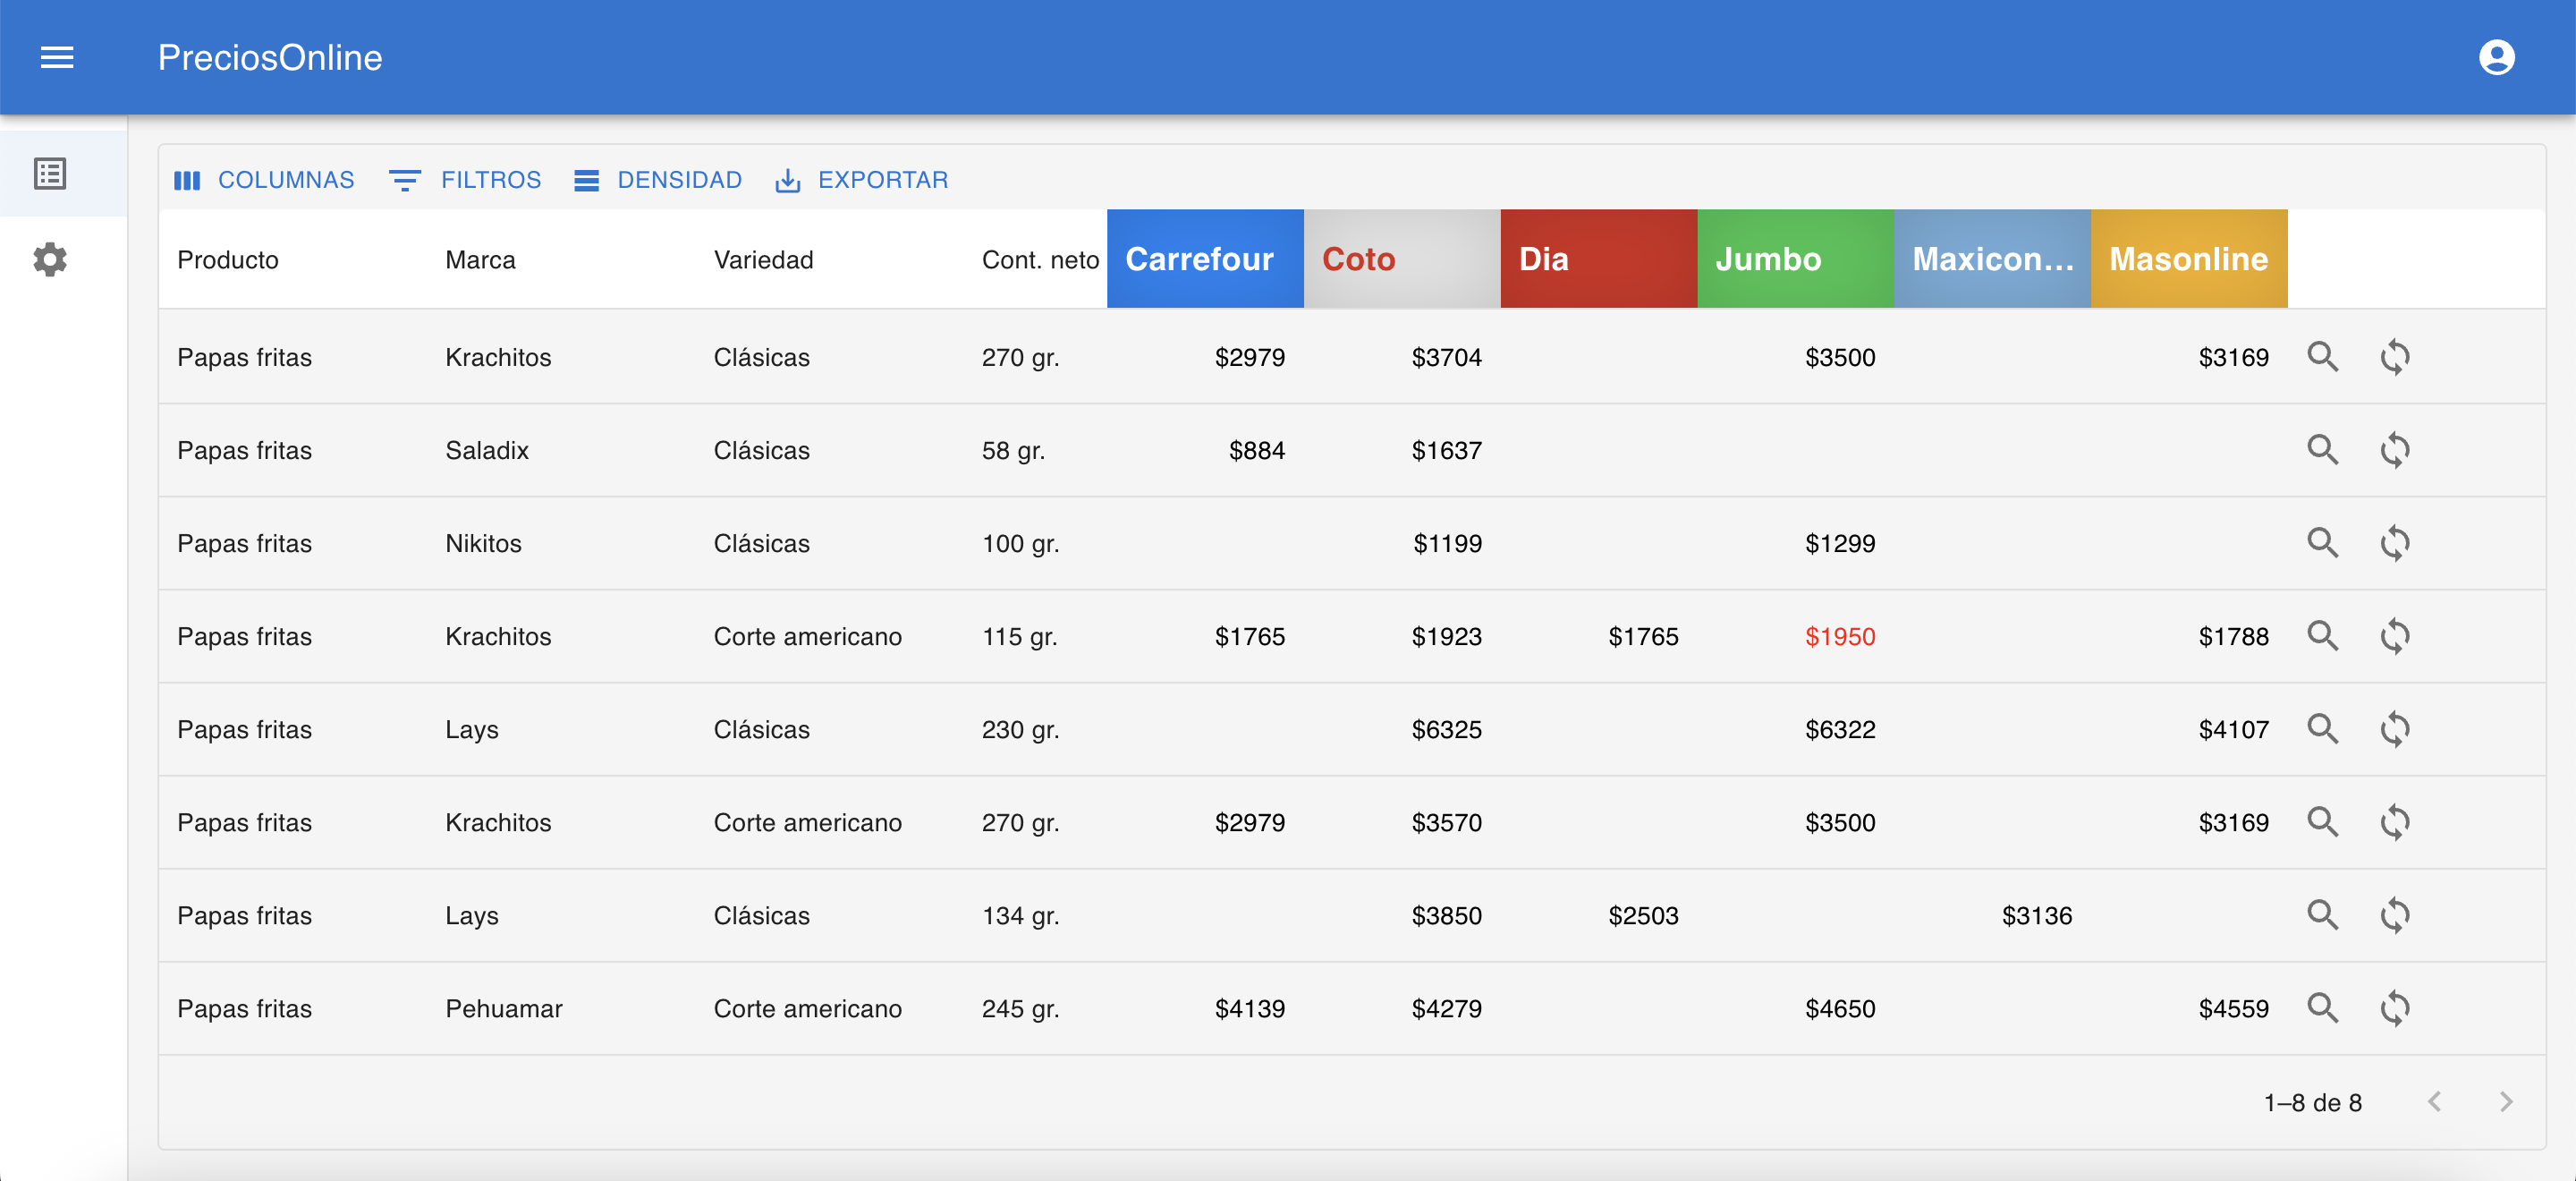Viewport: 2576px width, 1181px height.
Task: Select the red $1950 Jumbo price cell
Action: (x=1839, y=636)
